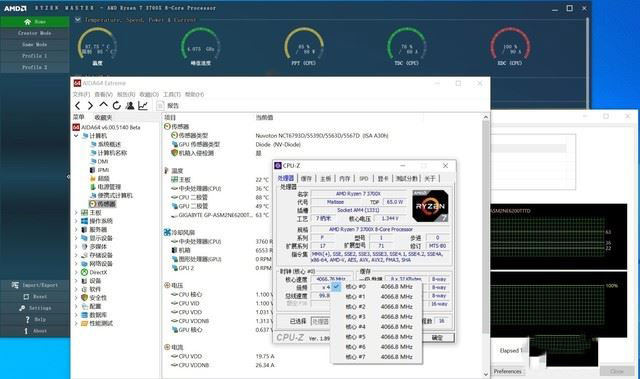Expand the 数据库 tree node

point(76,315)
